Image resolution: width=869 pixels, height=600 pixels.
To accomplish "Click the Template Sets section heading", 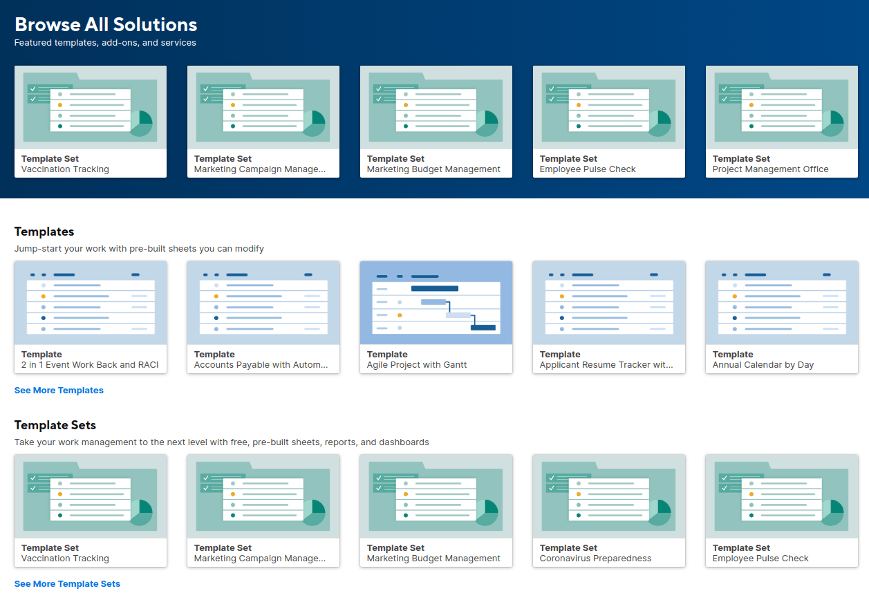I will coord(57,425).
